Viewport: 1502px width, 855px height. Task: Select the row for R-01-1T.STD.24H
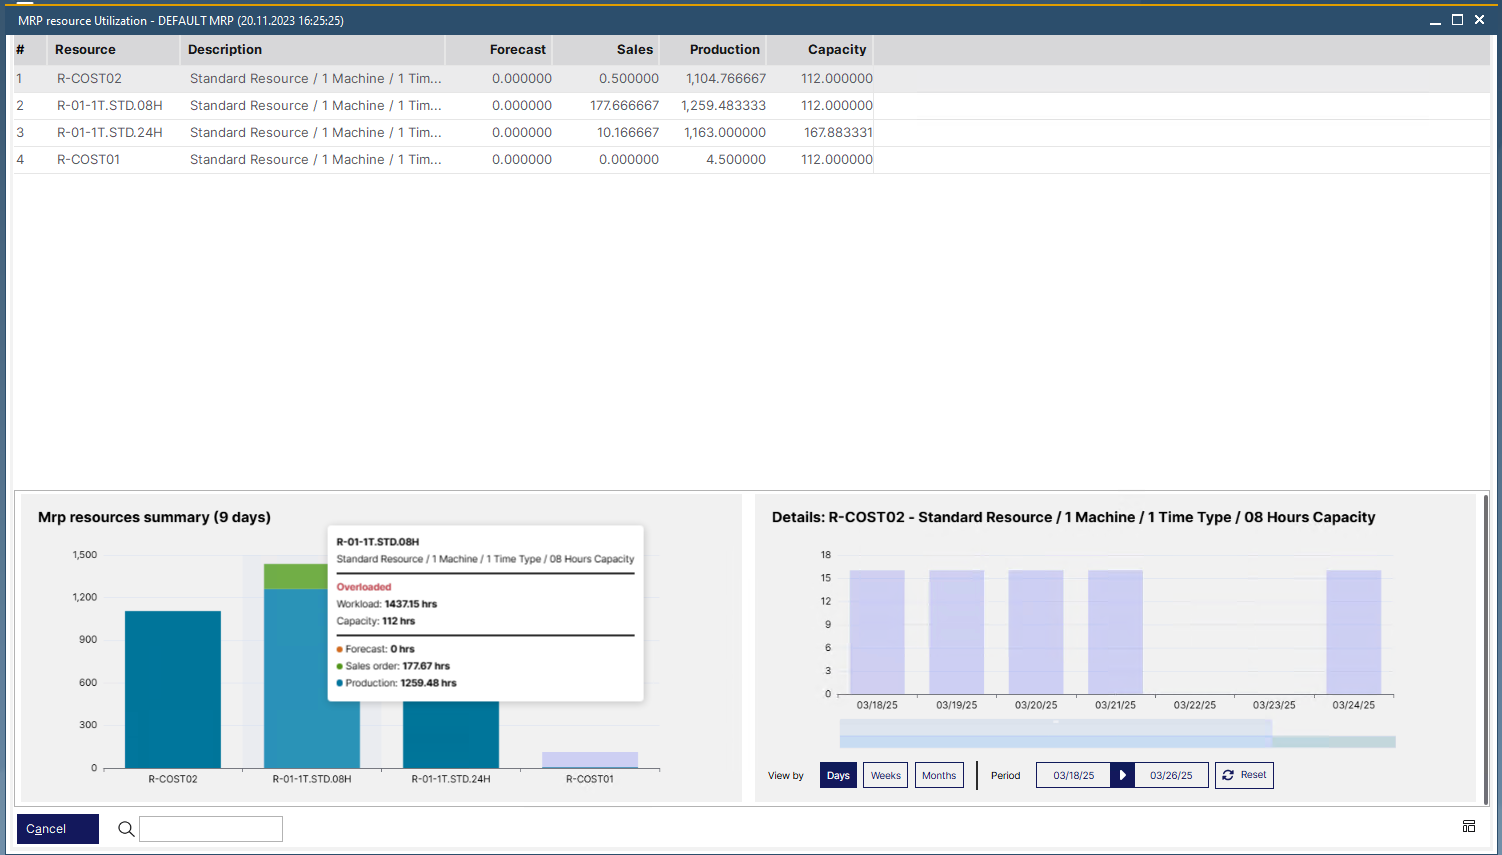[109, 132]
